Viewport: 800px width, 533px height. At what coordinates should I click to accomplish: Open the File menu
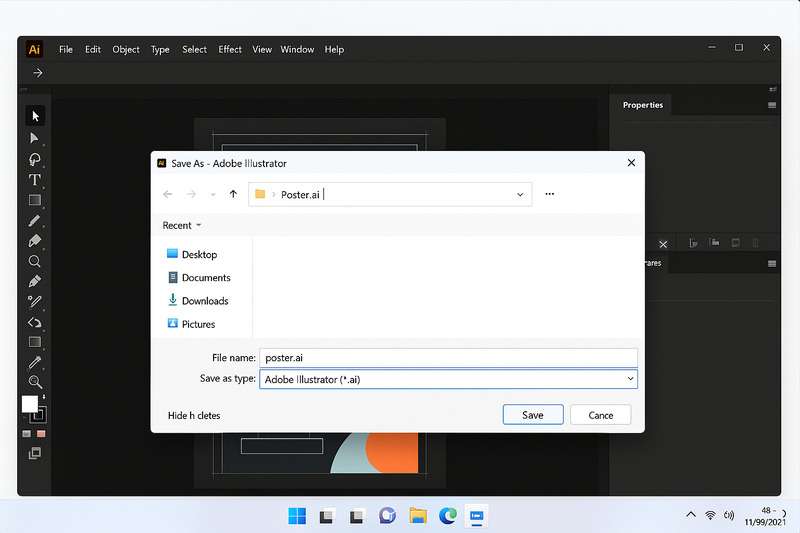(x=66, y=49)
